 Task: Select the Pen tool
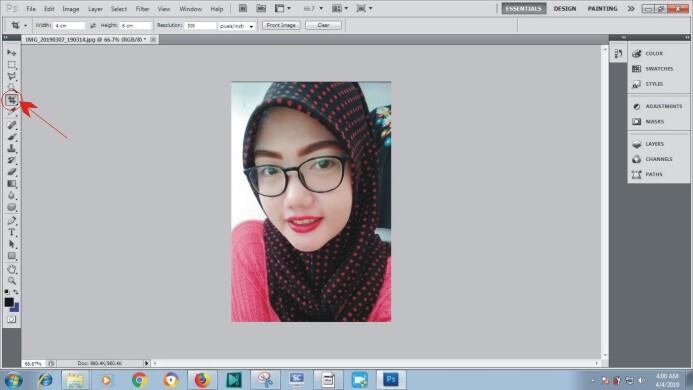(11, 220)
